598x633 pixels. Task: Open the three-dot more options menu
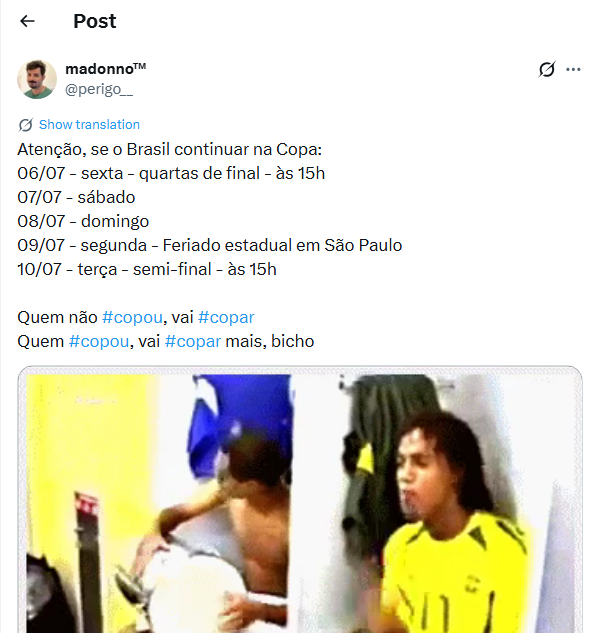(x=573, y=69)
